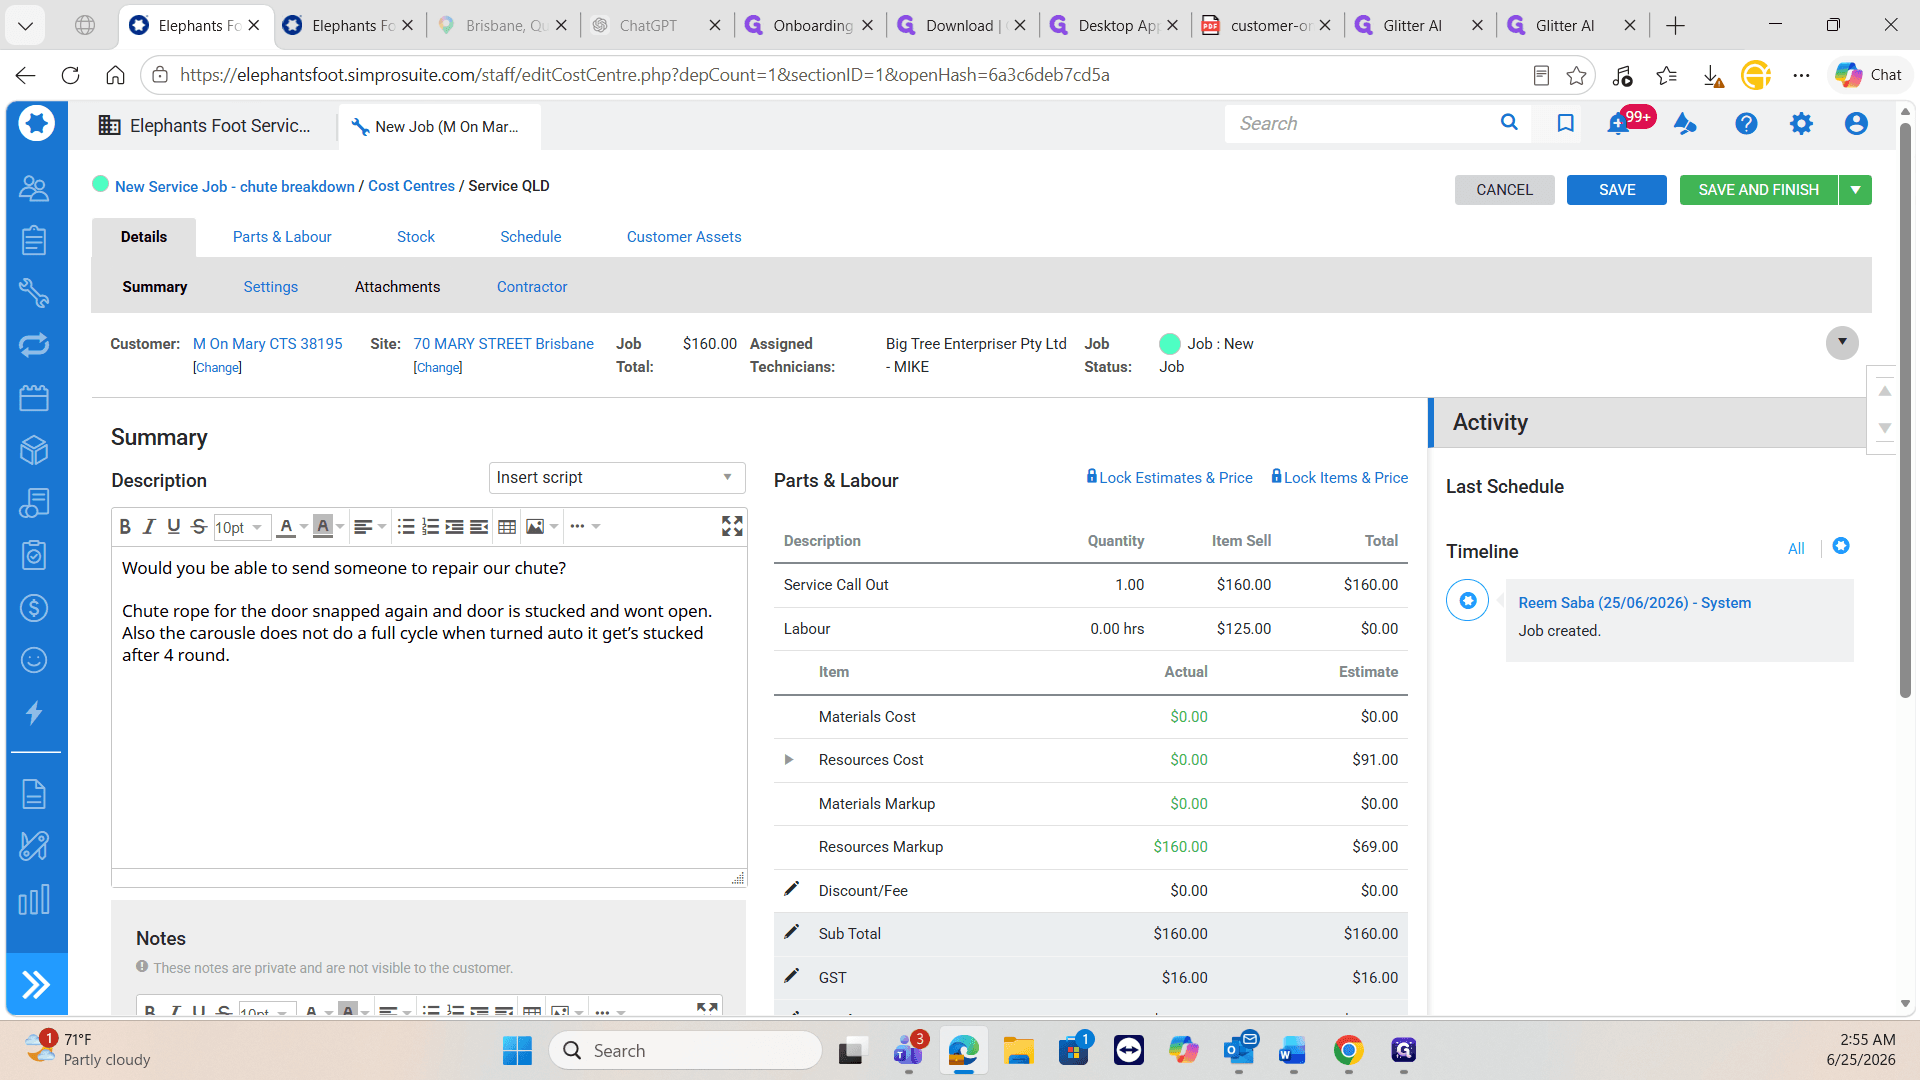
Task: Click Lock Estimates & Price link
Action: pos(1169,478)
